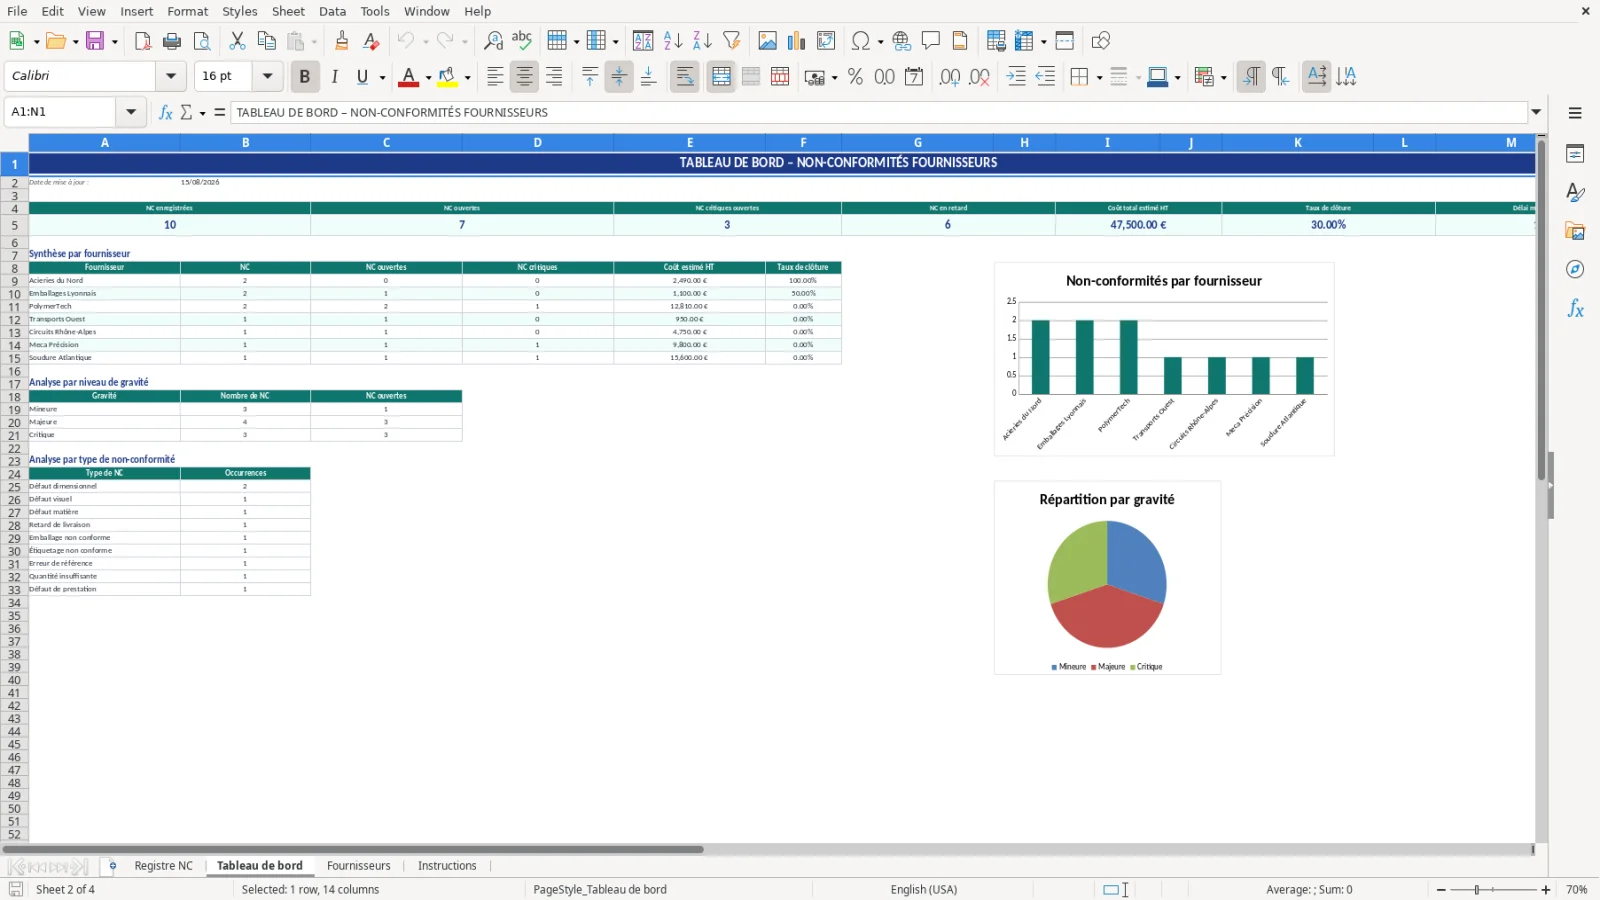Open sidebar Gallery panel
Viewport: 1600px width, 900px height.
(x=1575, y=231)
